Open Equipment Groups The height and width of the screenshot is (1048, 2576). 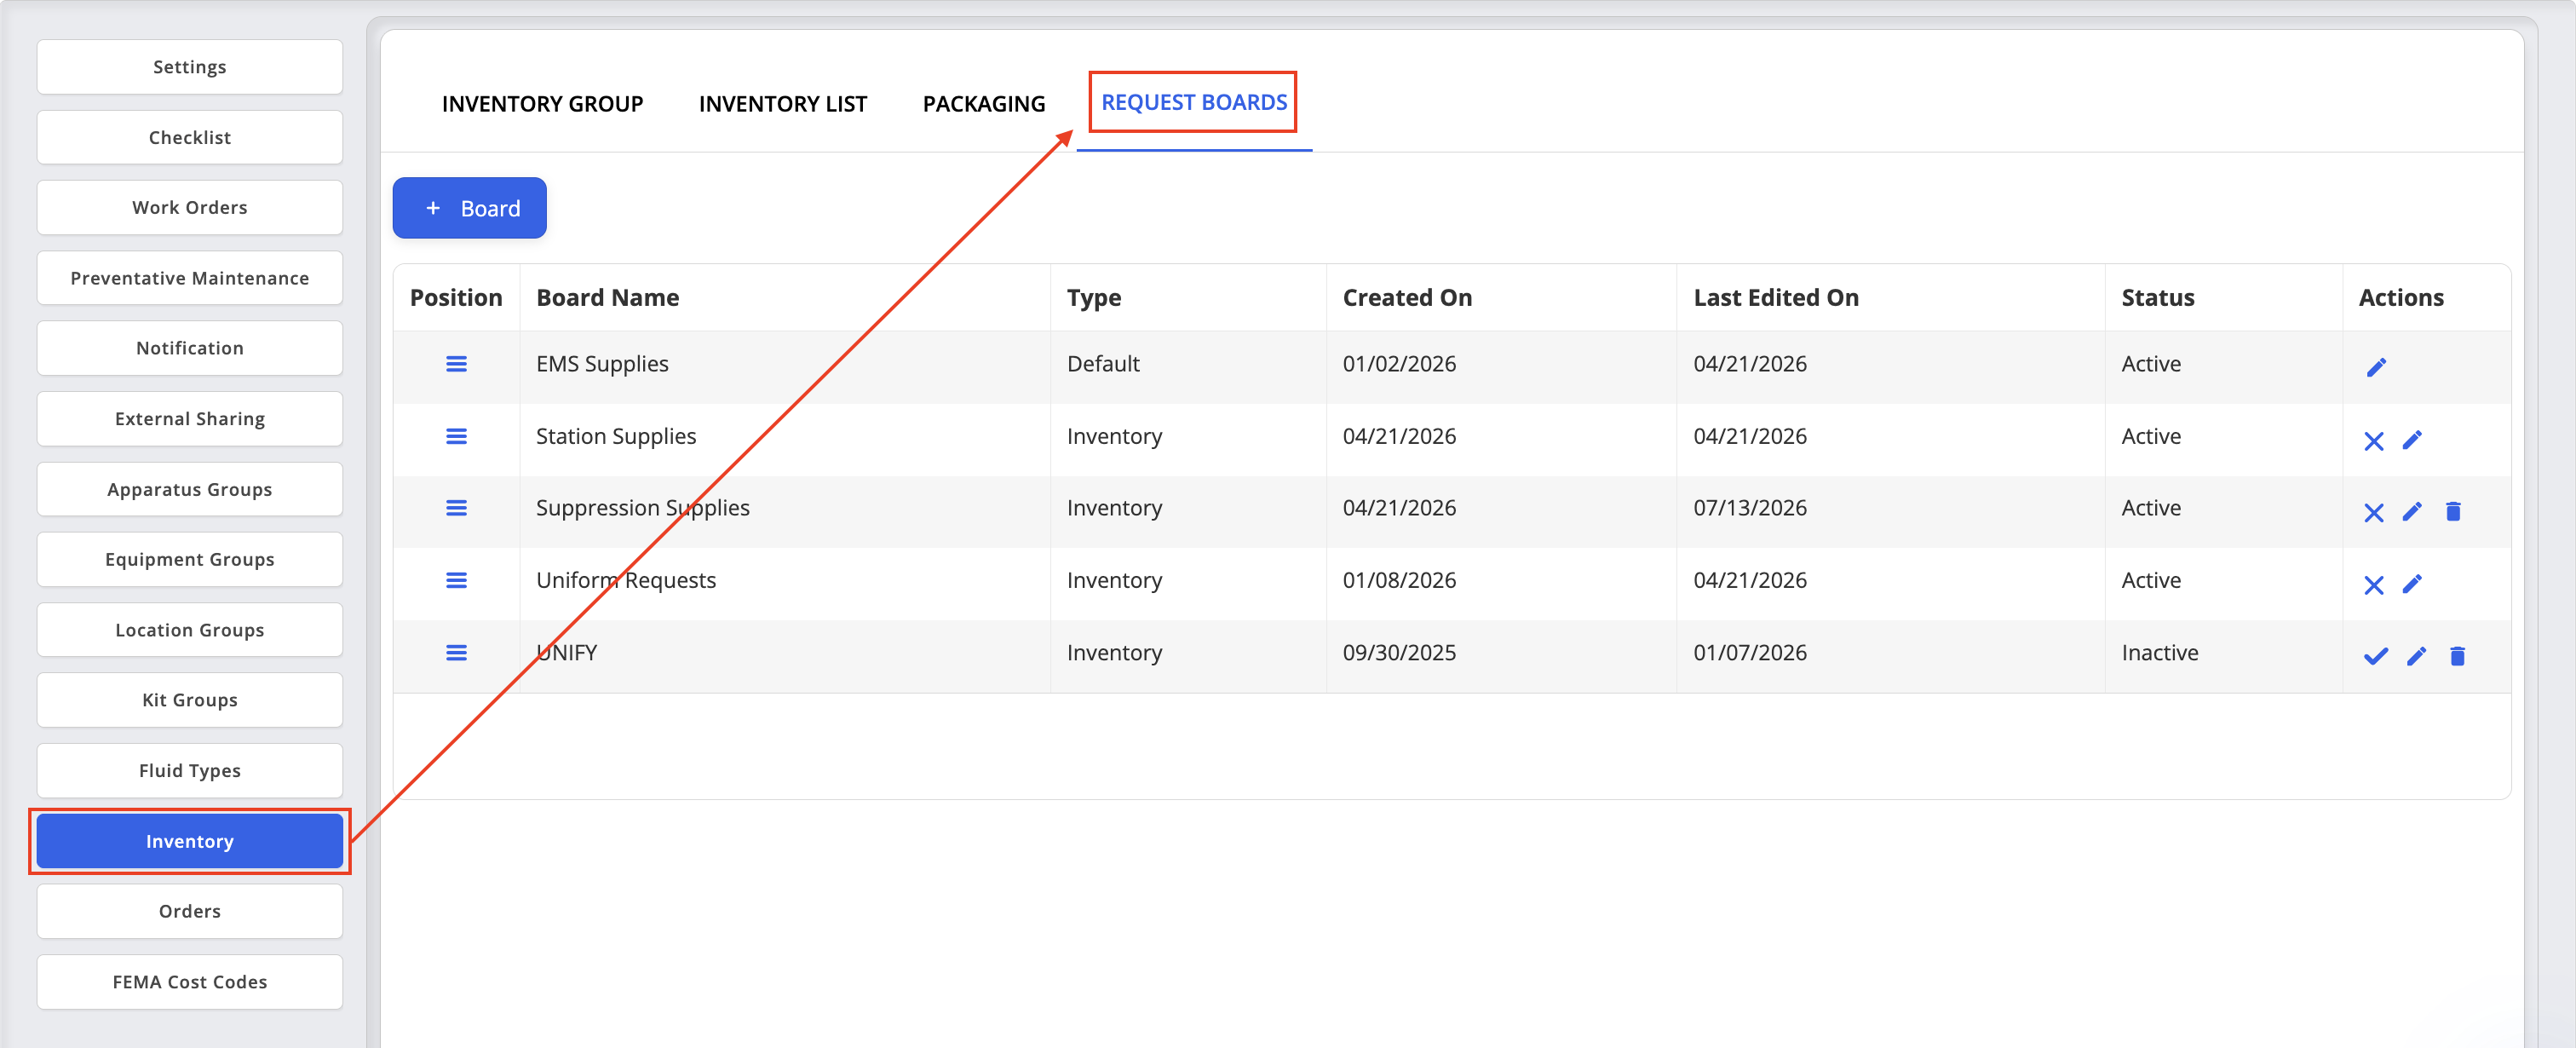(x=190, y=559)
